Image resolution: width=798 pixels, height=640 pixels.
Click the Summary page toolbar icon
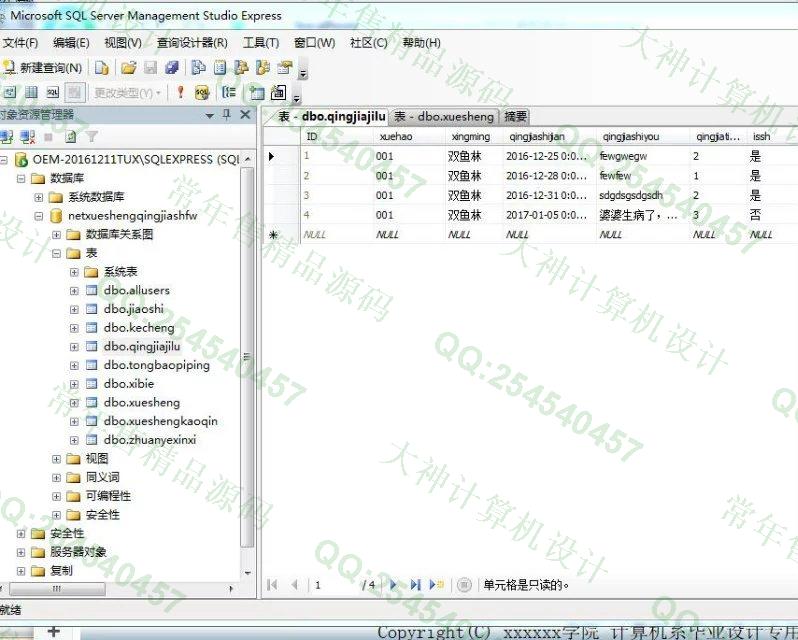(220, 68)
